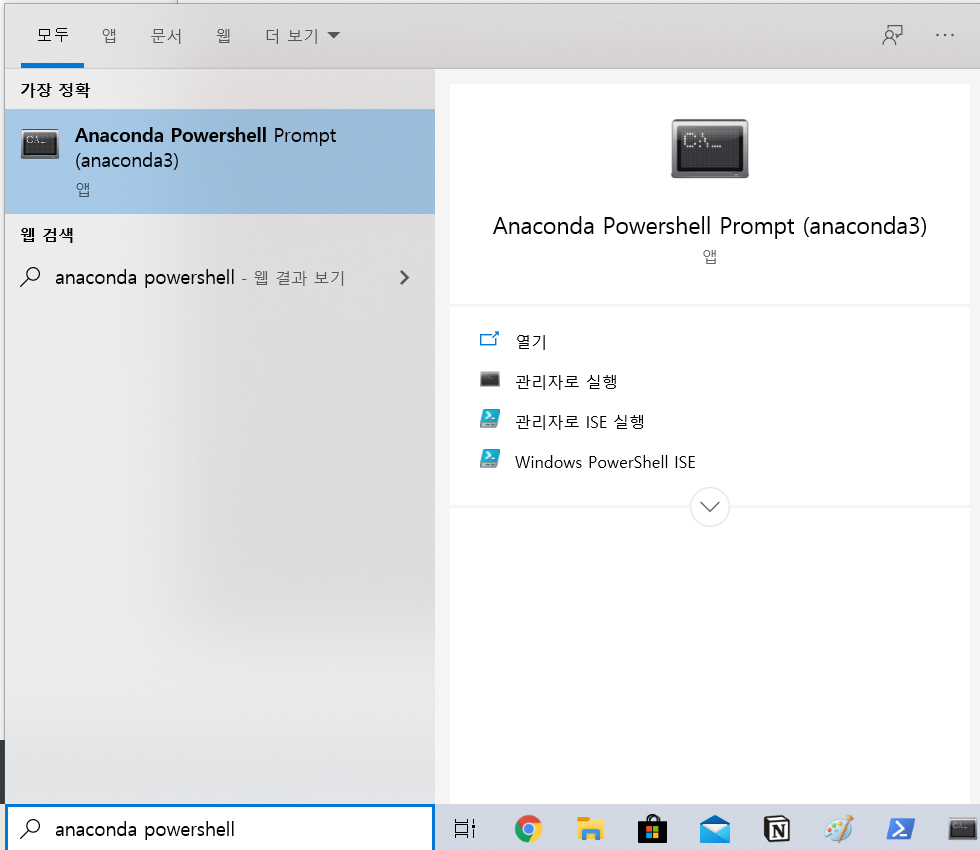Open the Mail app in the taskbar
This screenshot has height=850, width=980.
(714, 828)
